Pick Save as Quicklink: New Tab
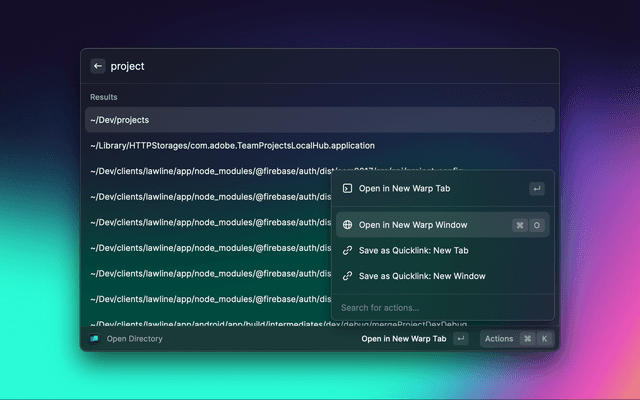Image resolution: width=640 pixels, height=400 pixels. tap(413, 250)
